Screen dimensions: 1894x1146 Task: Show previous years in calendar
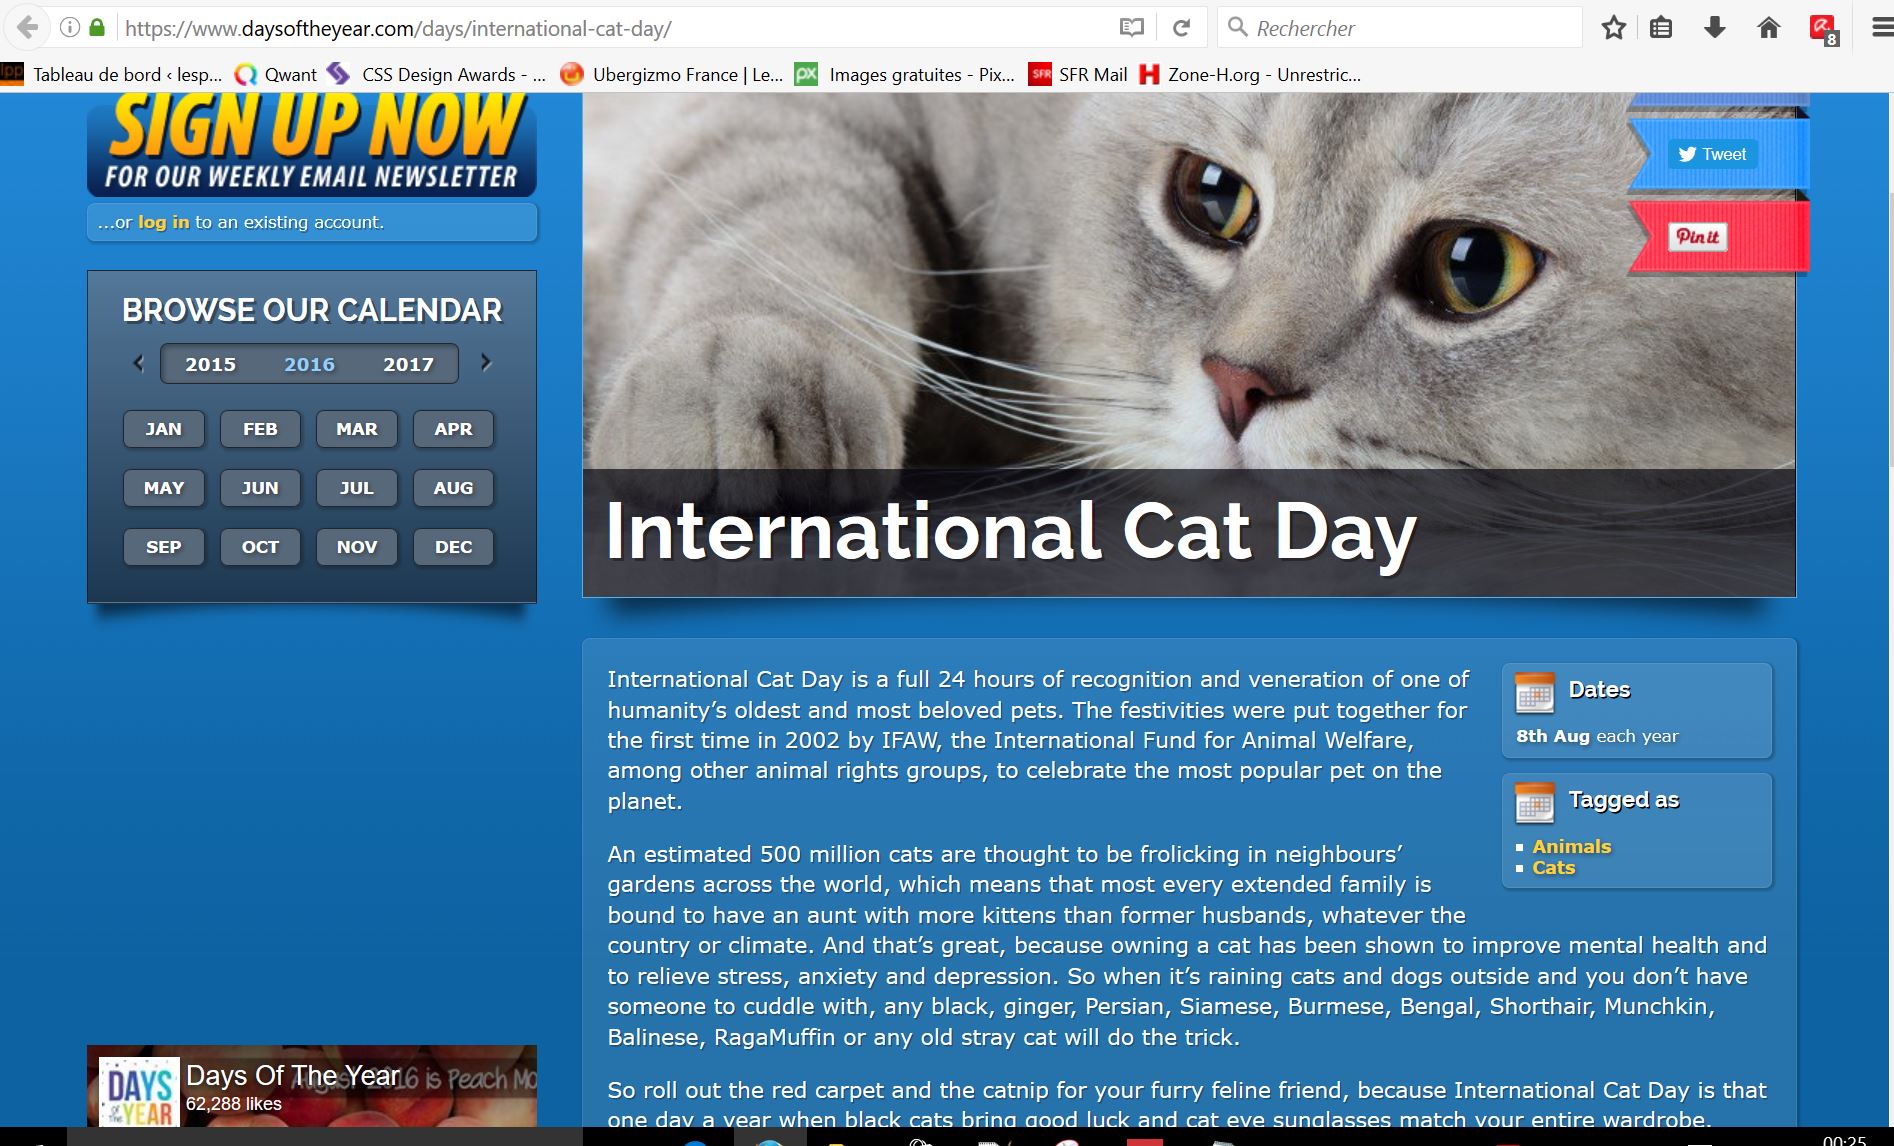[139, 363]
